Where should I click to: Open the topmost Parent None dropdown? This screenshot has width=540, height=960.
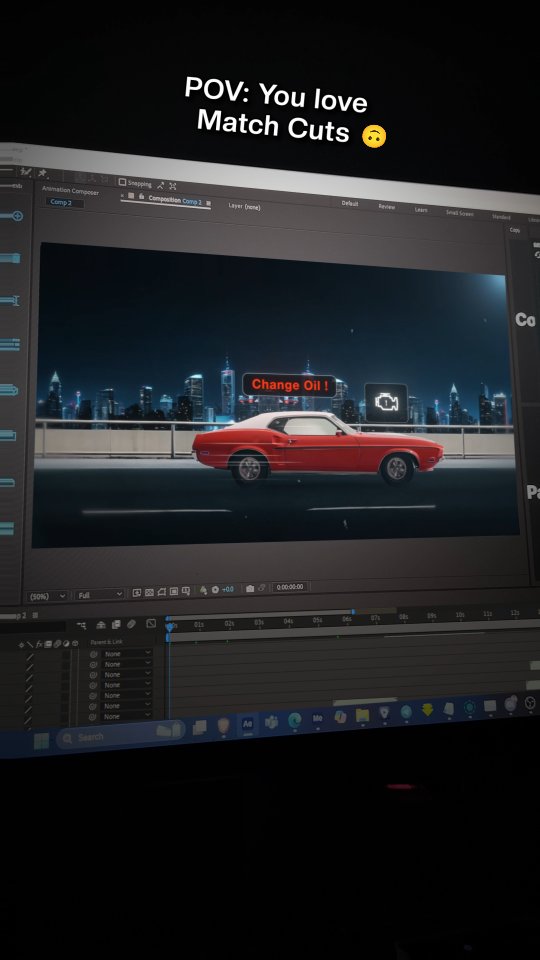pos(127,653)
